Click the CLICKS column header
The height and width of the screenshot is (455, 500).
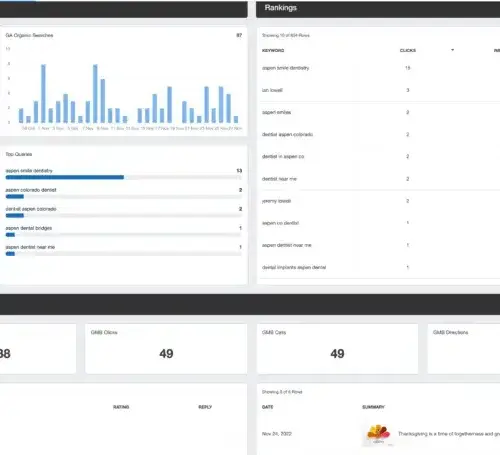click(408, 50)
